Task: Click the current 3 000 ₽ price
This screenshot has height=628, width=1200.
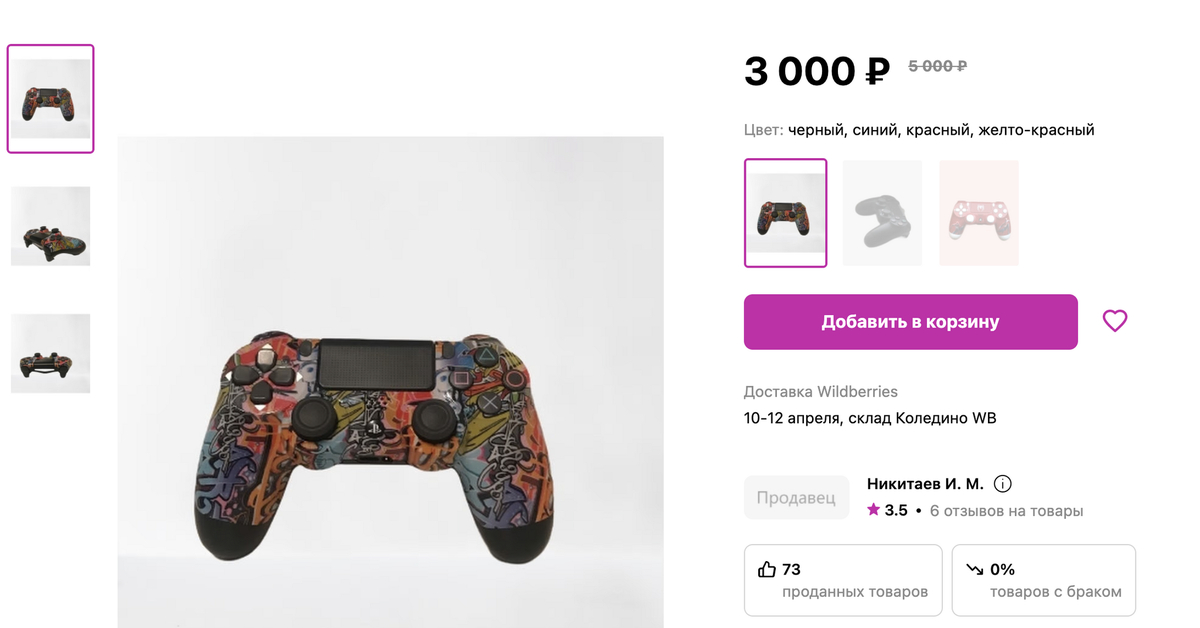Action: pyautogui.click(x=816, y=71)
